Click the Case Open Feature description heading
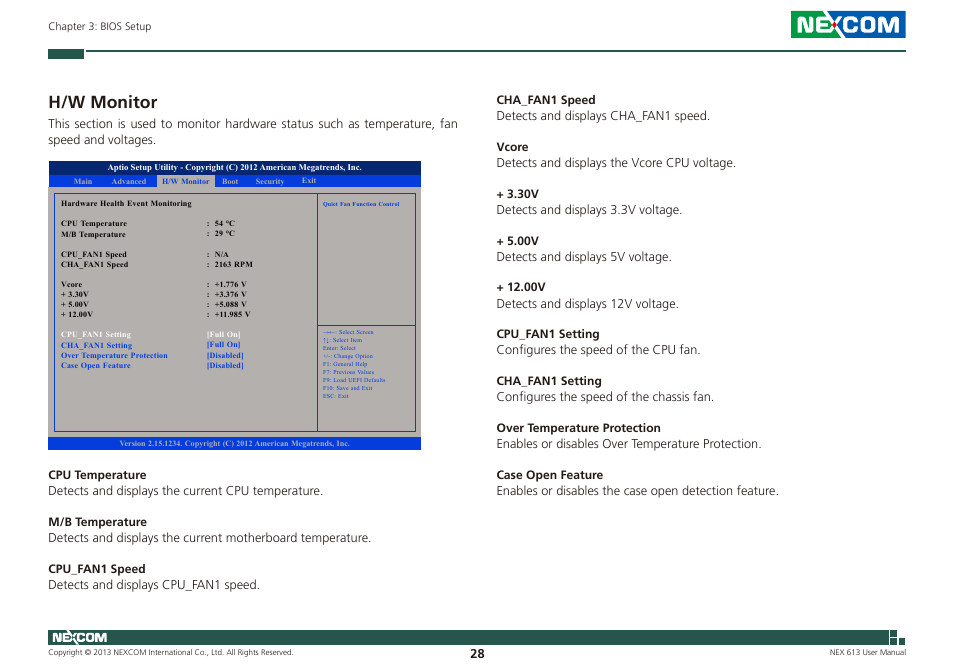Image resolution: width=954 pixels, height=672 pixels. 549,475
